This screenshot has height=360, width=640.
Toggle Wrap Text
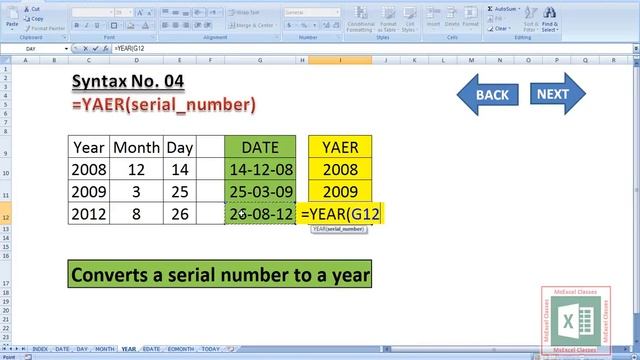[244, 13]
